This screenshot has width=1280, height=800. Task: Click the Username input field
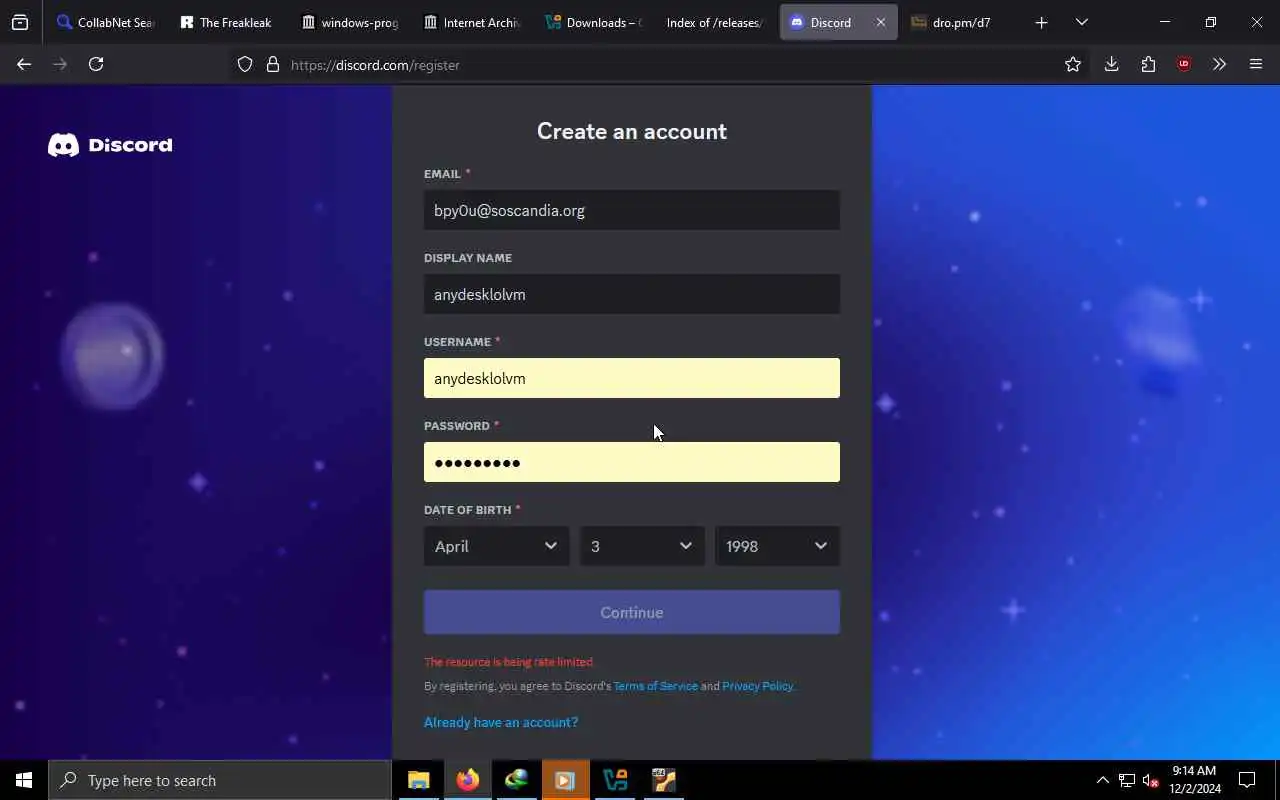632,378
